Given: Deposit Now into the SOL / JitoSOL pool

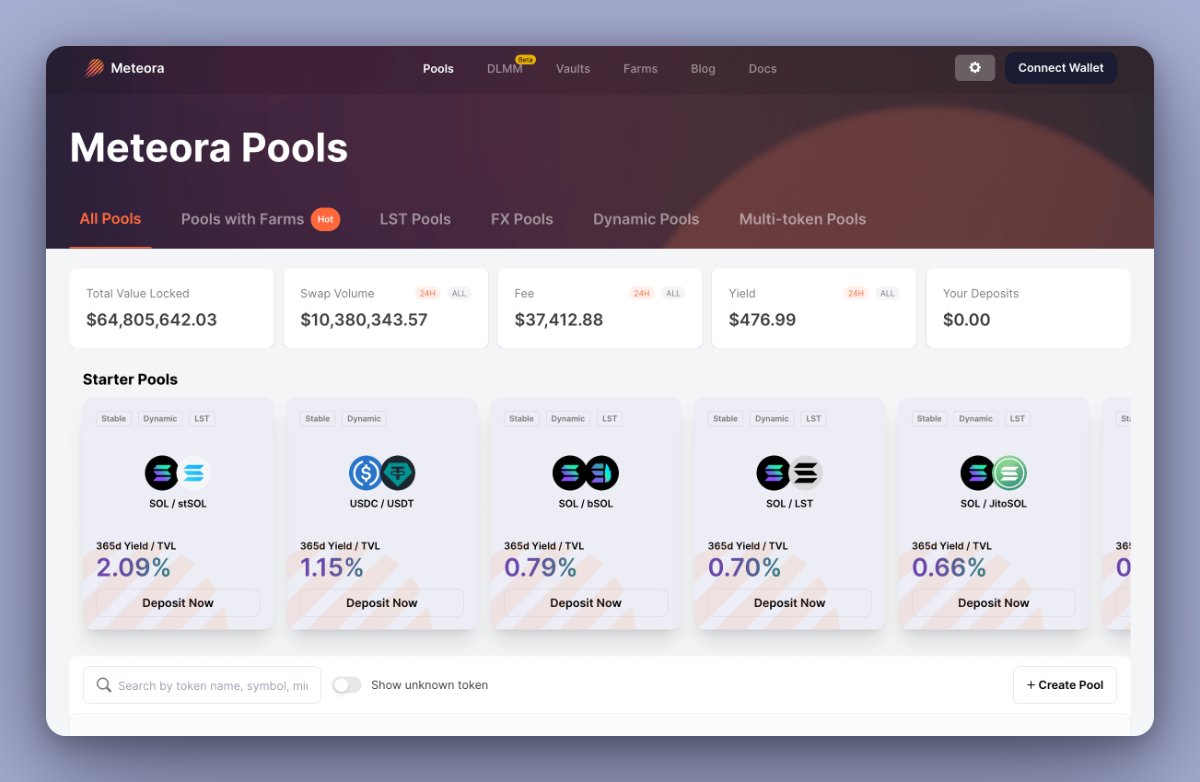Looking at the screenshot, I should coord(994,603).
